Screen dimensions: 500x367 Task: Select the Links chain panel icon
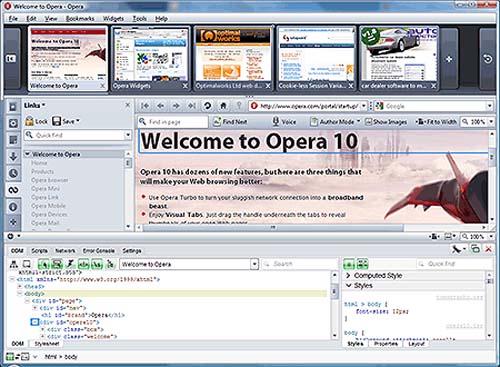click(x=13, y=190)
